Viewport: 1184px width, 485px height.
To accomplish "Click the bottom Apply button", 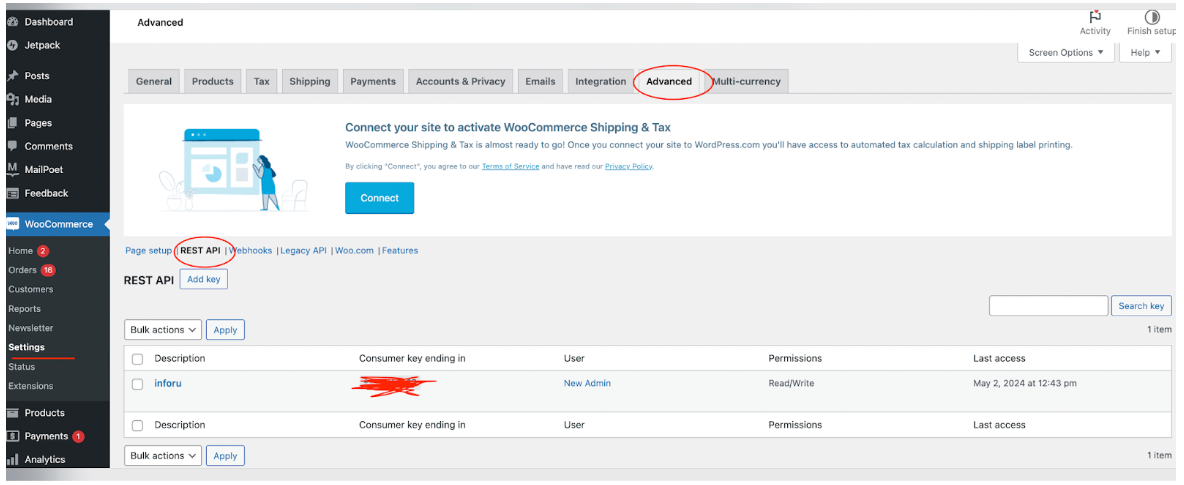I will coord(225,456).
